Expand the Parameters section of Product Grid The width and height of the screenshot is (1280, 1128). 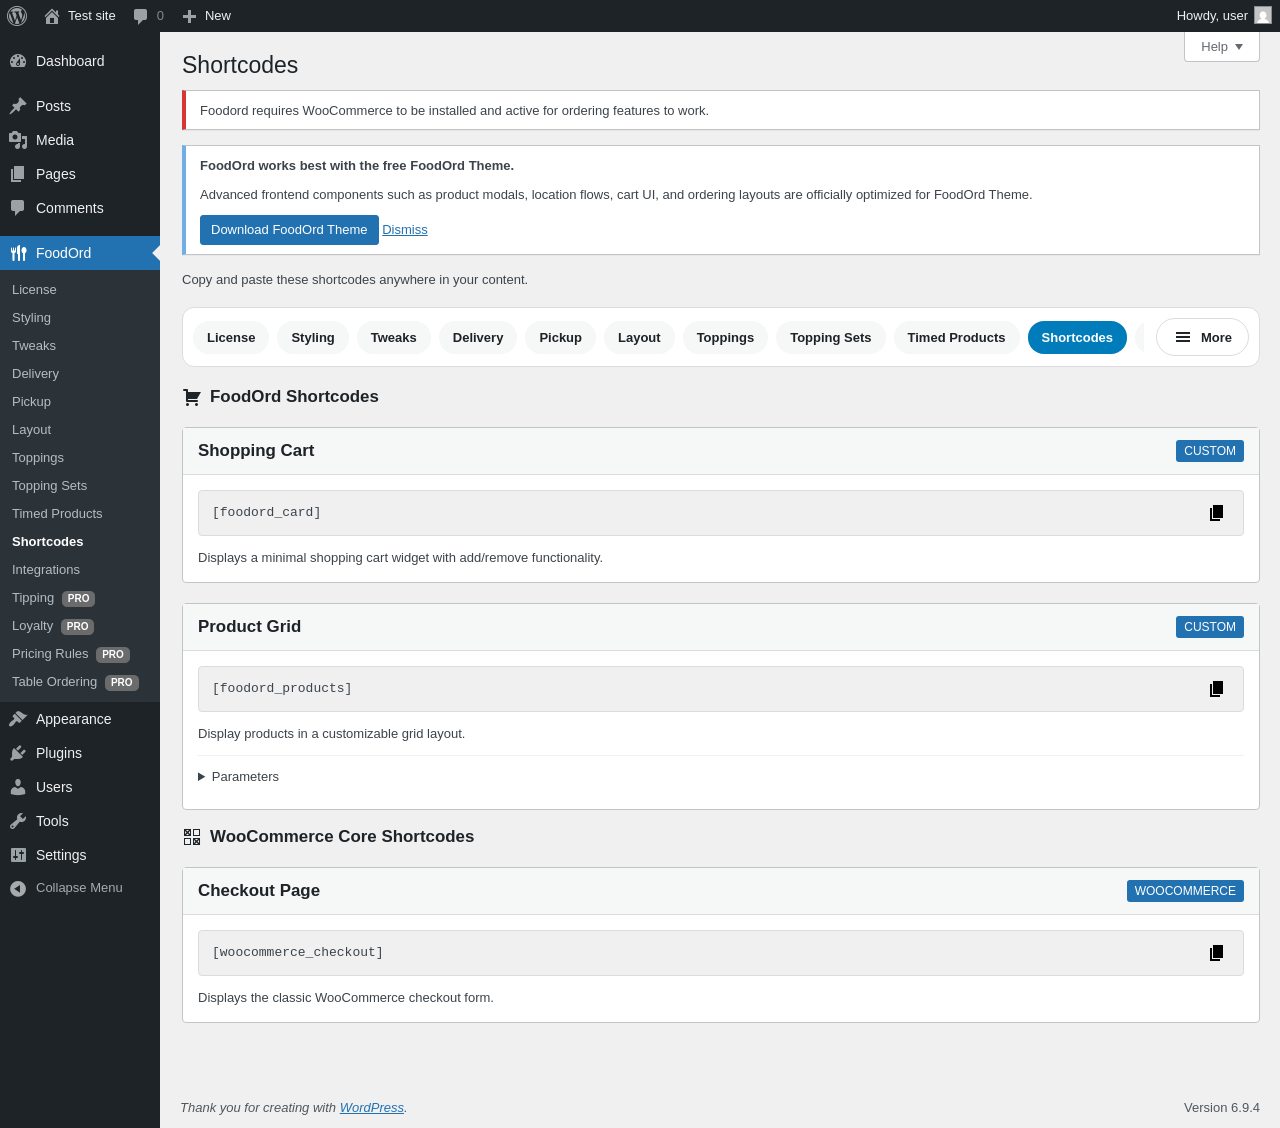coord(238,777)
